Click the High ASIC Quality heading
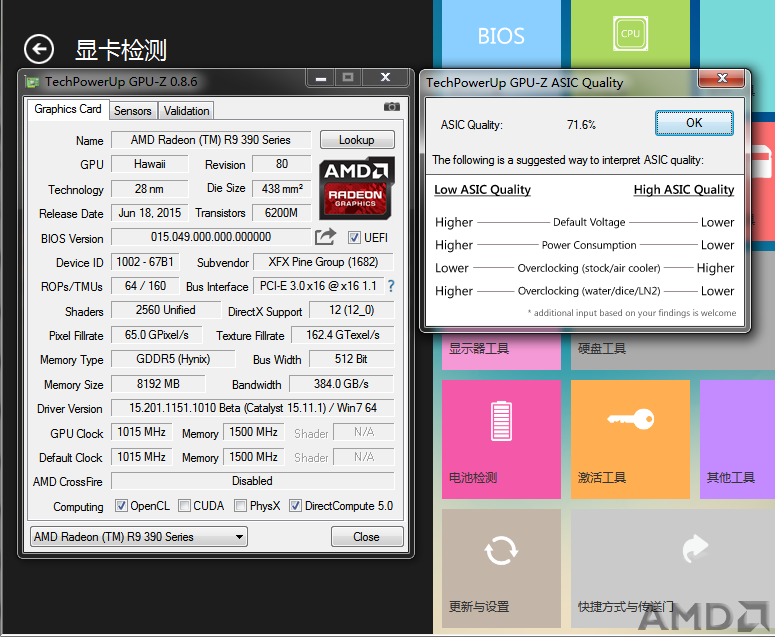Viewport: 775px width, 637px height. click(x=684, y=190)
